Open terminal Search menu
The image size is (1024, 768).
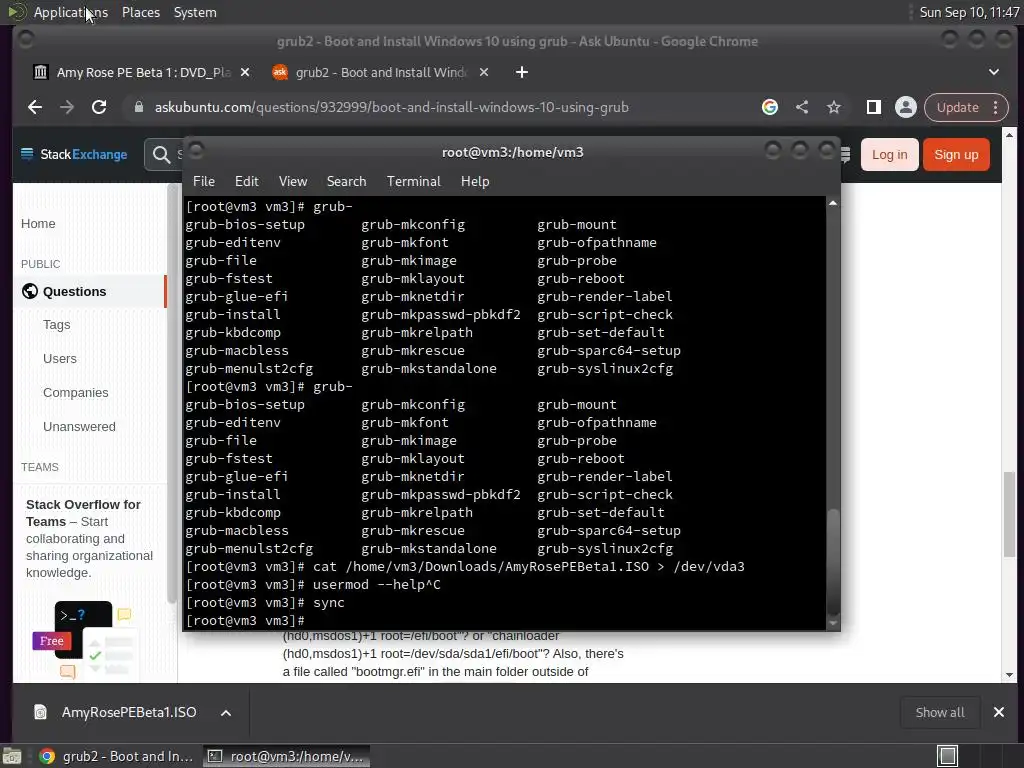coord(346,182)
